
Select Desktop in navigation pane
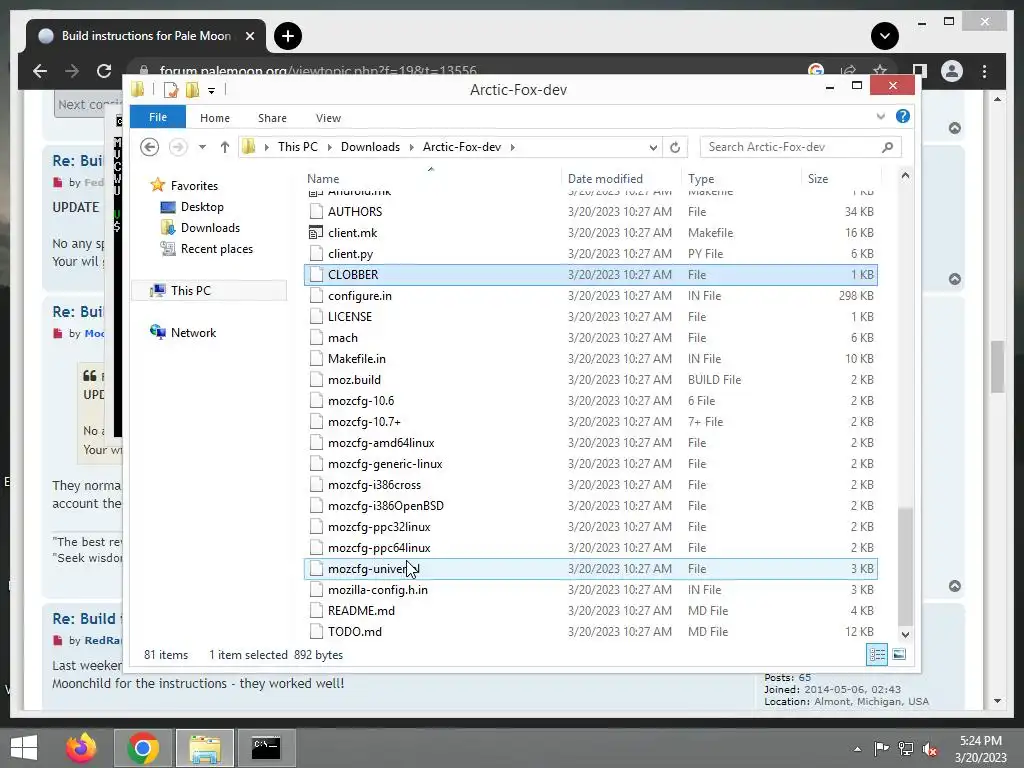point(202,207)
